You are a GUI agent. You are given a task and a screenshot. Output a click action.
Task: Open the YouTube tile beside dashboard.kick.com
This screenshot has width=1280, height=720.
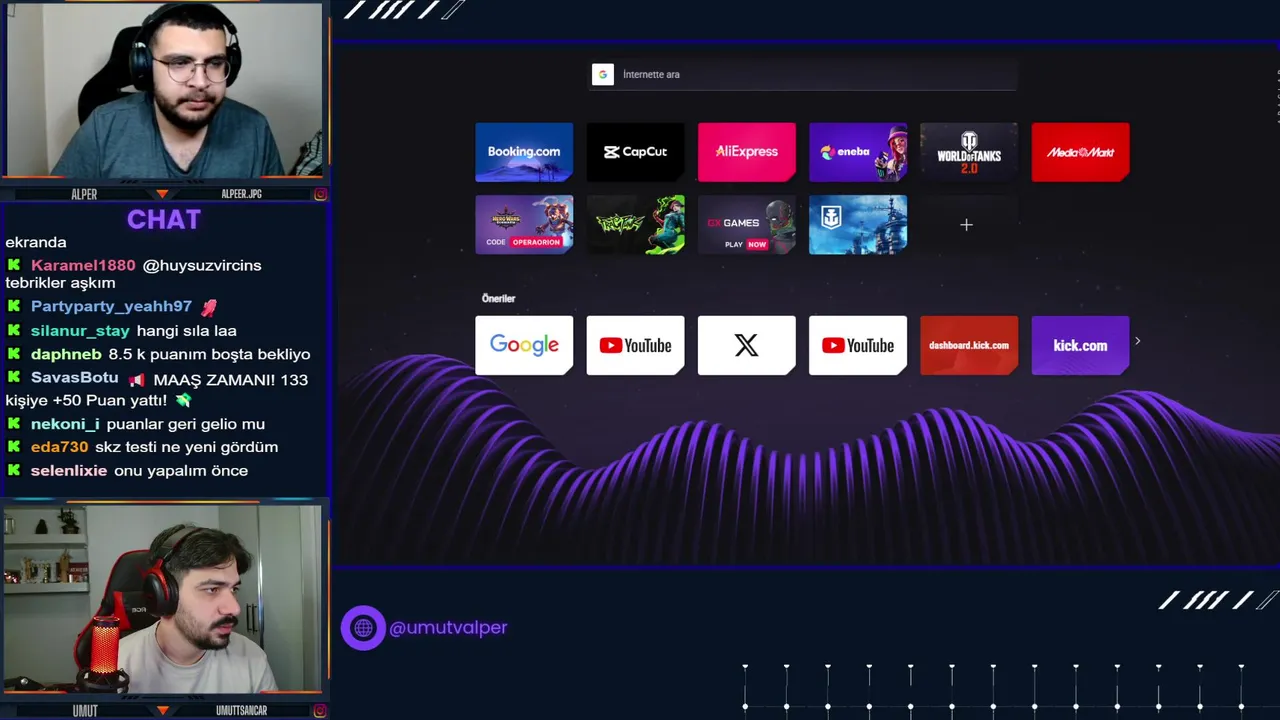[x=858, y=345]
